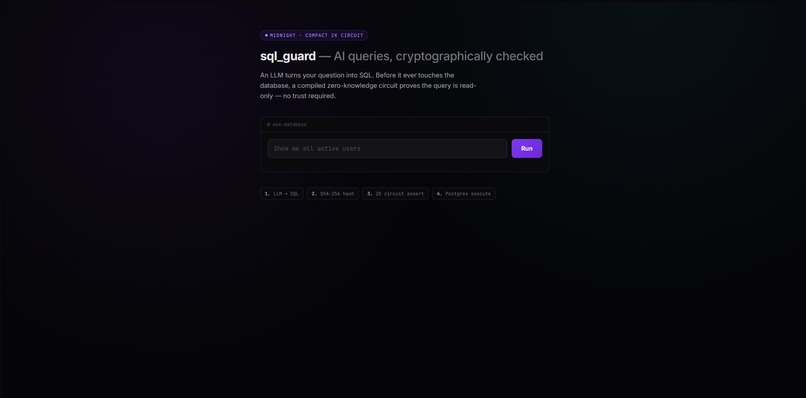
Task: Select the 'SHA-256 hash' step chip
Action: [x=333, y=194]
